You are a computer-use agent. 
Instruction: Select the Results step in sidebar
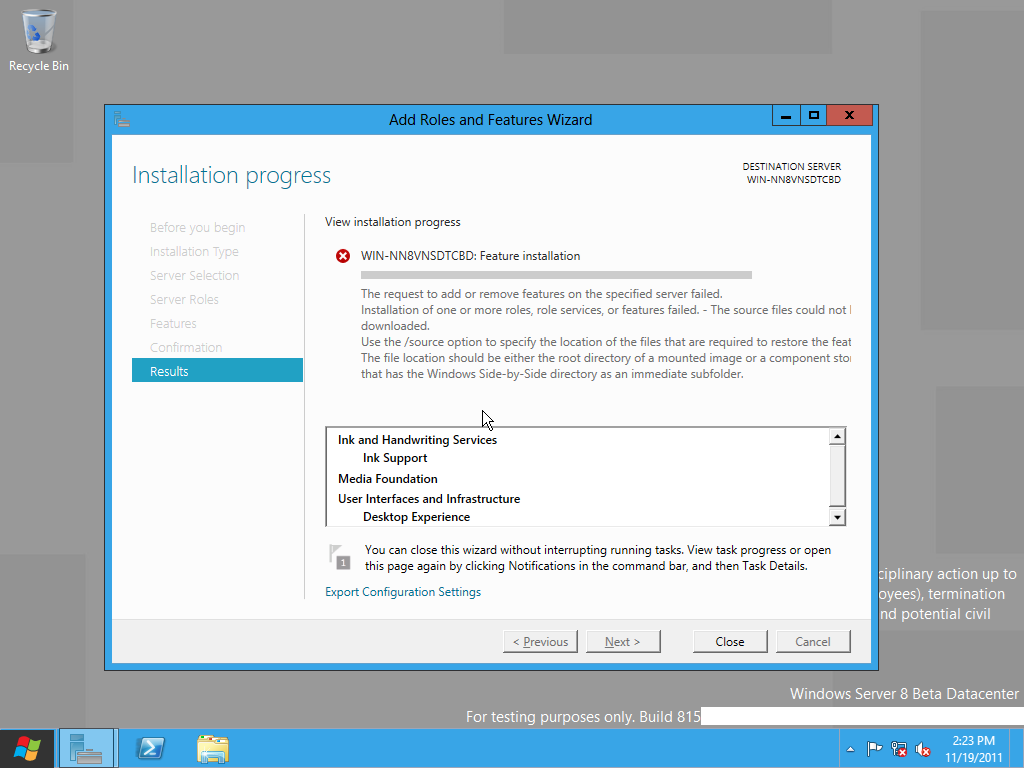217,370
